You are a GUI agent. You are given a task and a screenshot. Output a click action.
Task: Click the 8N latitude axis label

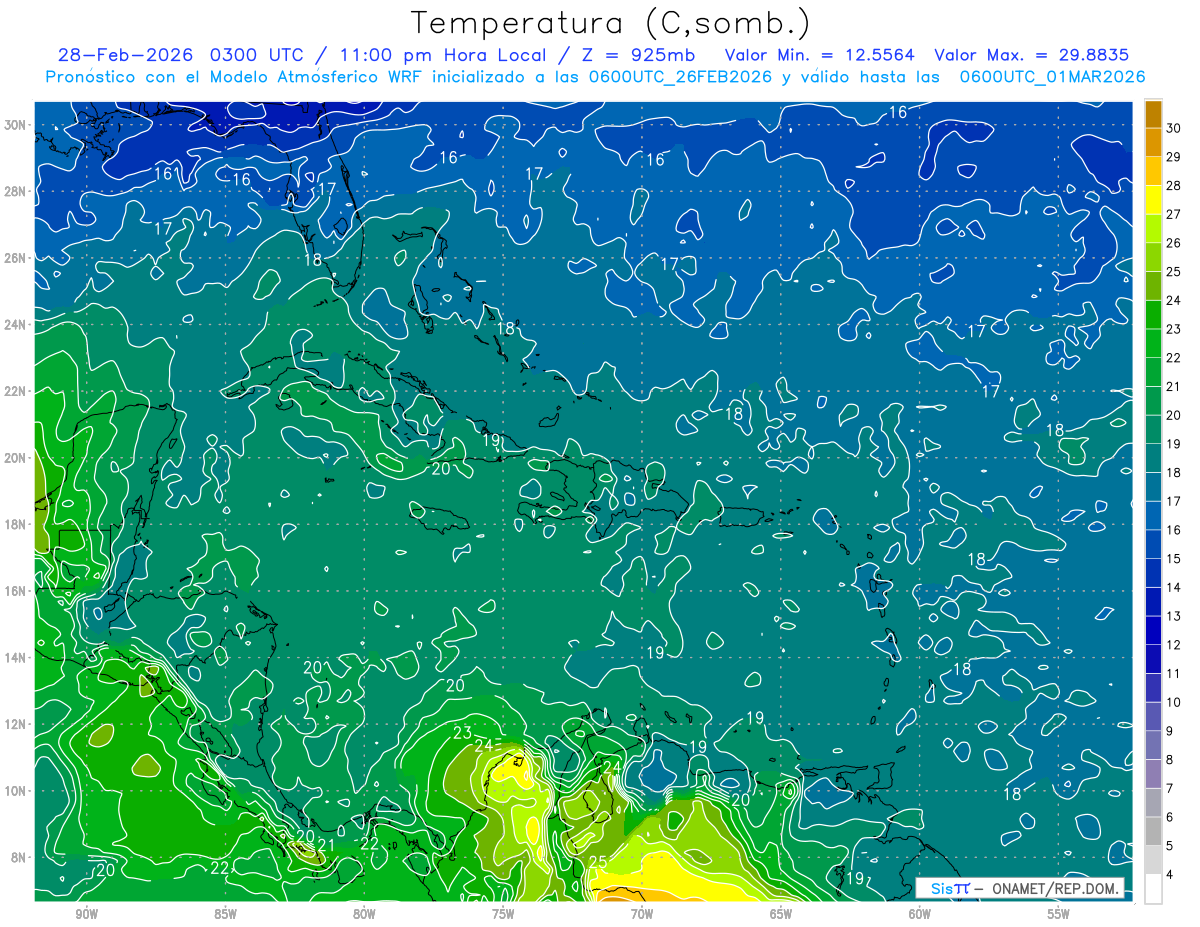[x=20, y=857]
